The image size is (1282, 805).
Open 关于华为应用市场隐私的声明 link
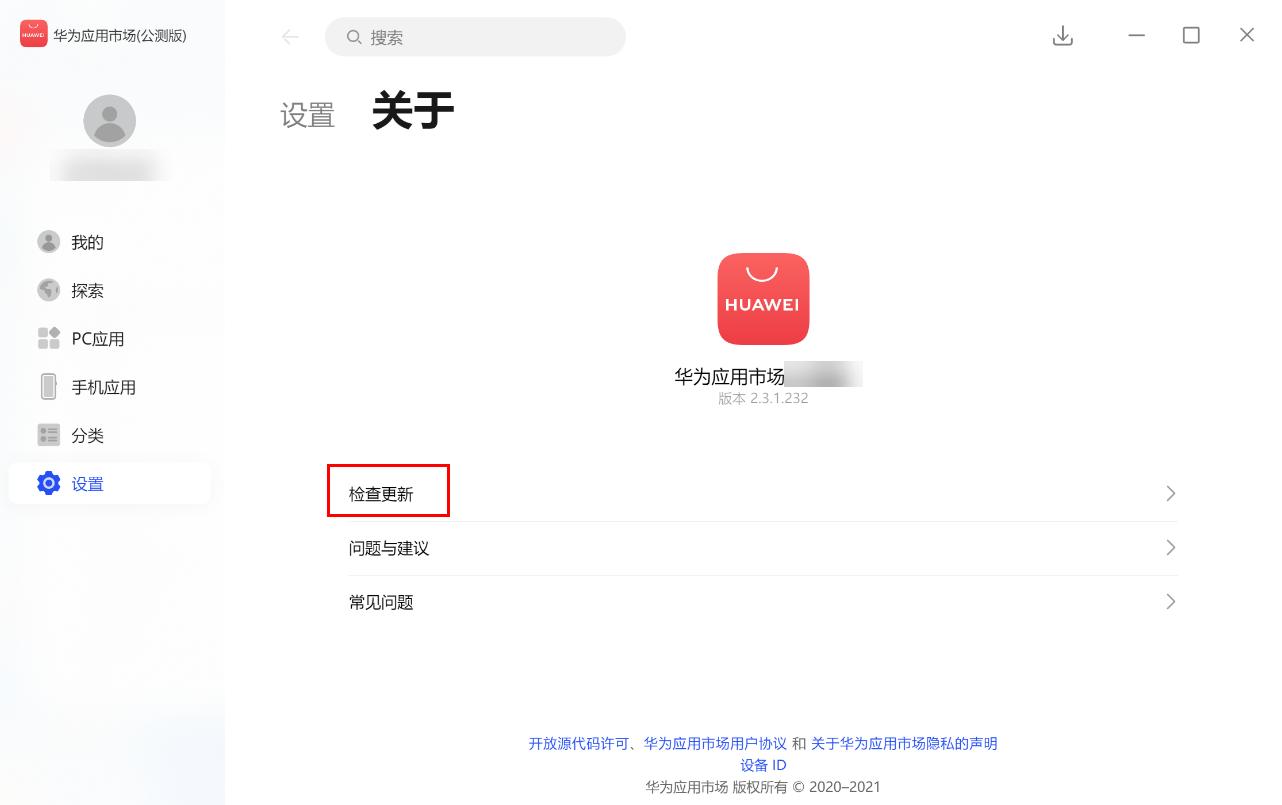coord(904,743)
